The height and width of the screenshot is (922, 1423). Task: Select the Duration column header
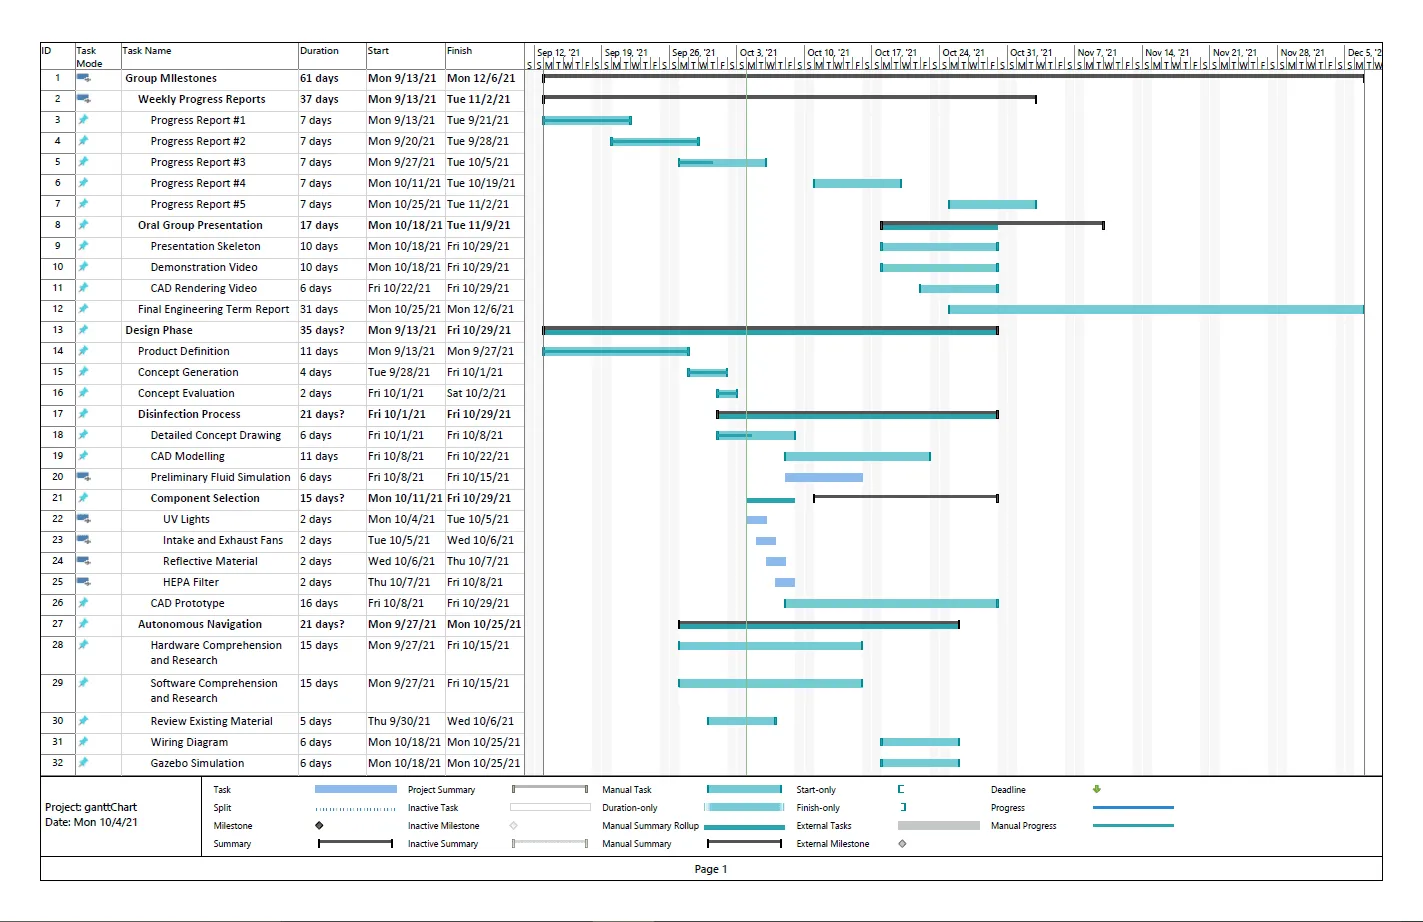319,51
